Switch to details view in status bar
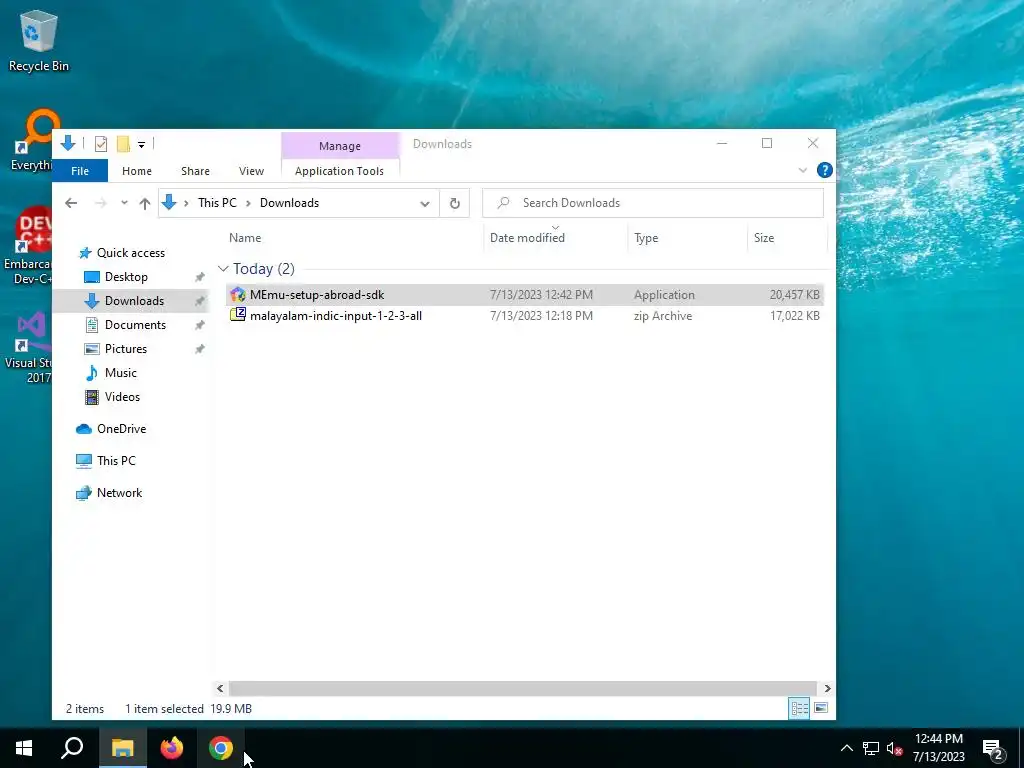The image size is (1024, 768). [799, 709]
